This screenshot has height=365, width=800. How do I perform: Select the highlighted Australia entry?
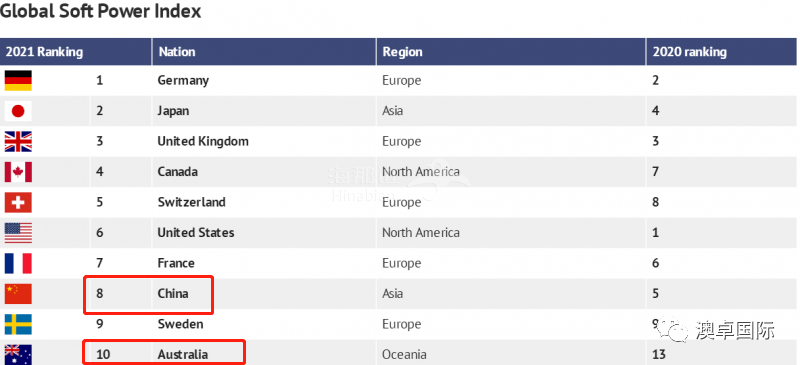[164, 353]
